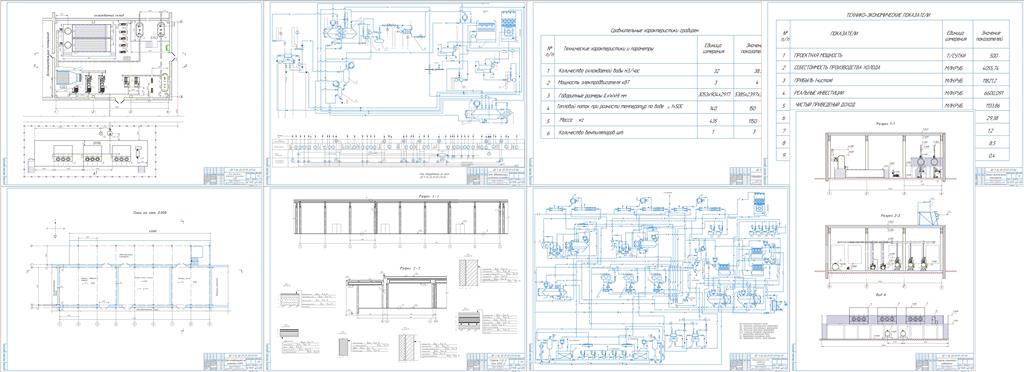Click the title block of the floor plan sheet
Screen dimensions: 1024x372
[232, 362]
